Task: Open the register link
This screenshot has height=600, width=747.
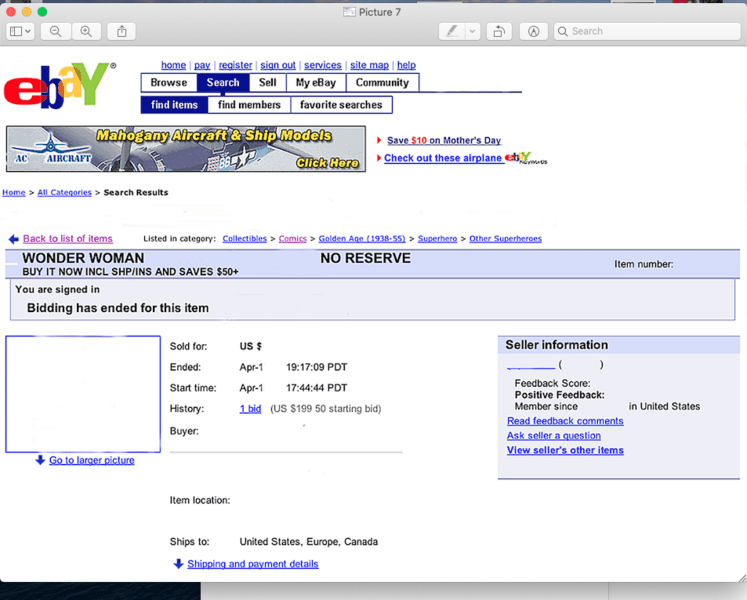Action: coord(235,65)
